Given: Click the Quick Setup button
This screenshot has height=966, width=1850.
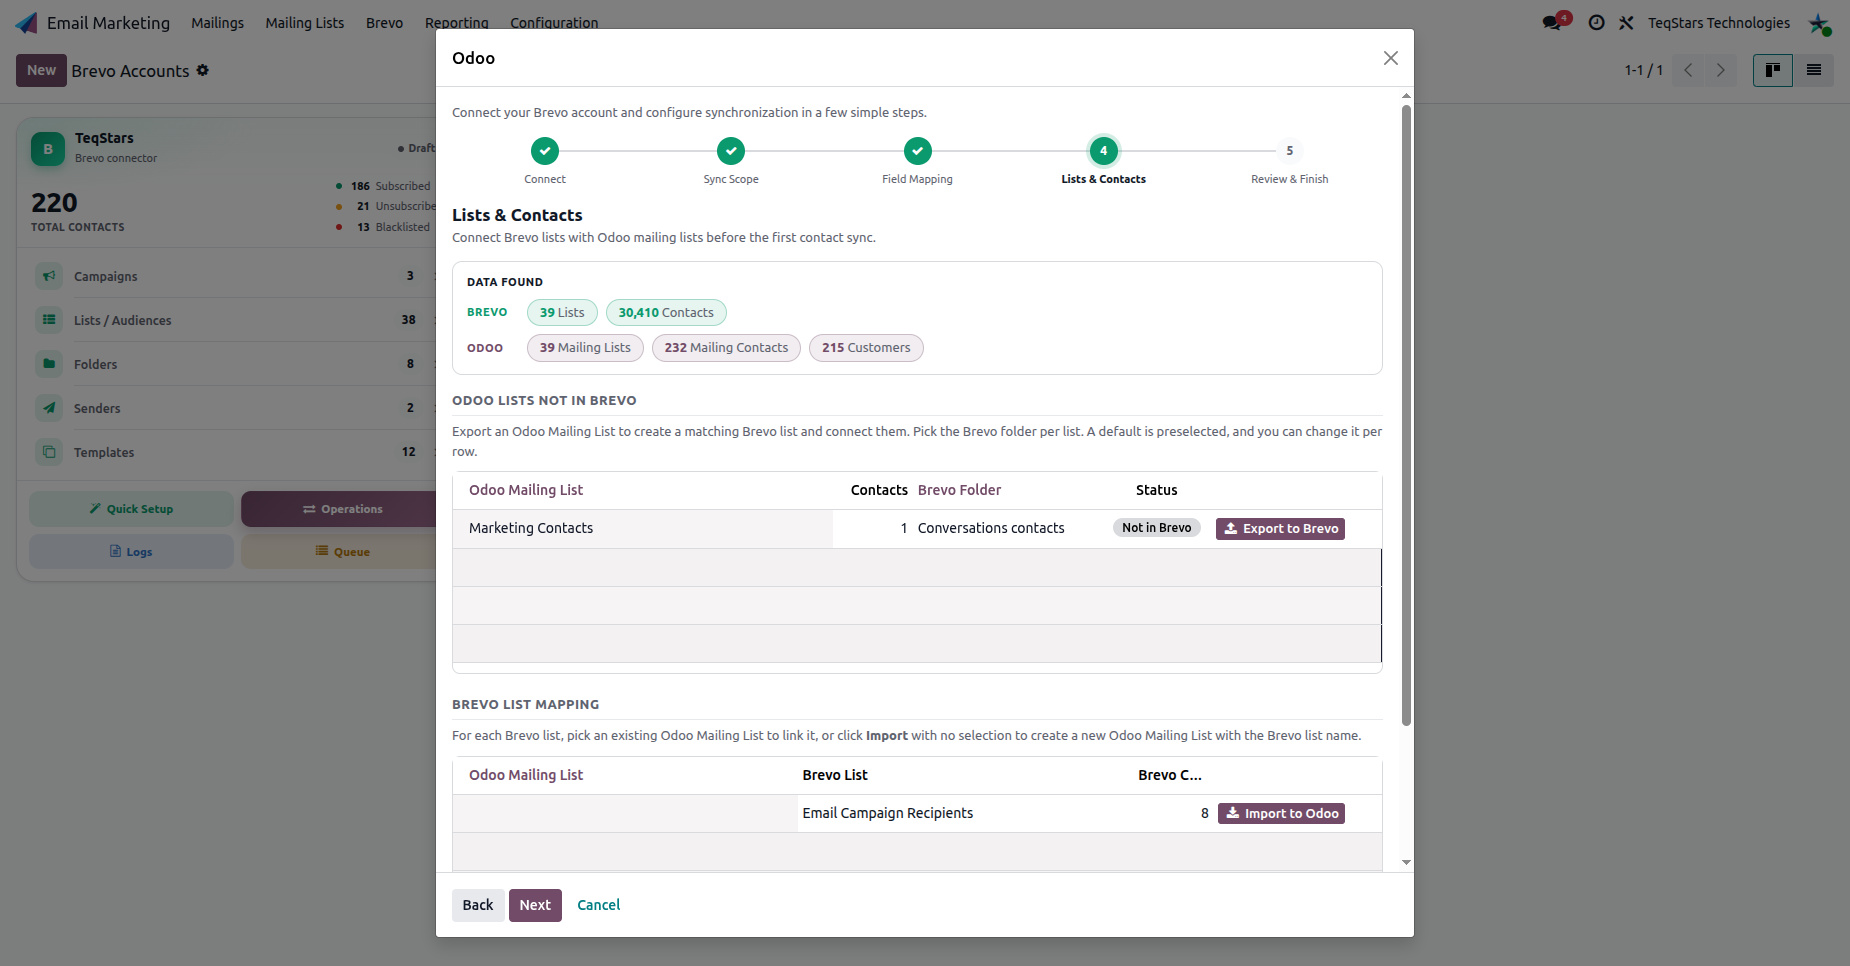Looking at the screenshot, I should (x=131, y=509).
